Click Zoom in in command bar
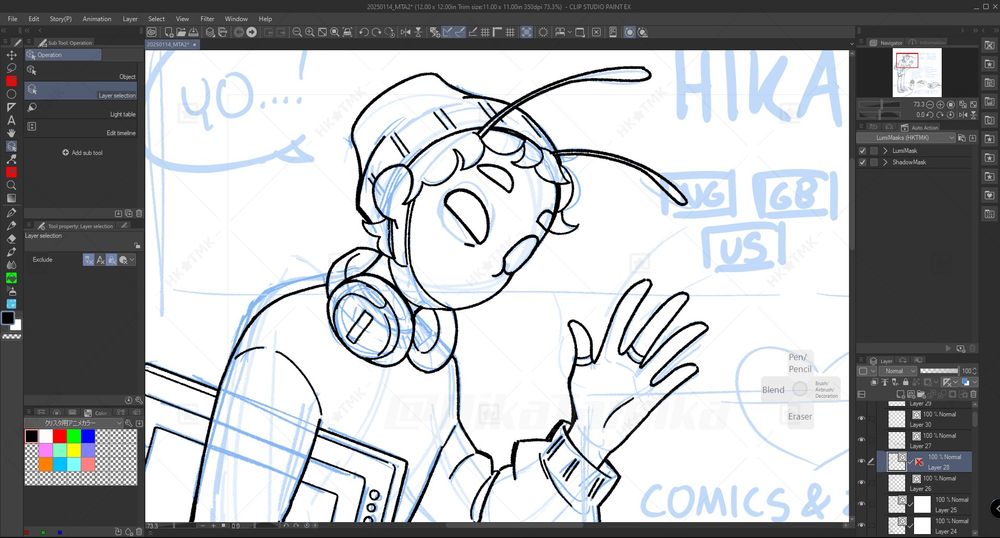Screen dimensions: 1000x538 pyautogui.click(x=309, y=32)
